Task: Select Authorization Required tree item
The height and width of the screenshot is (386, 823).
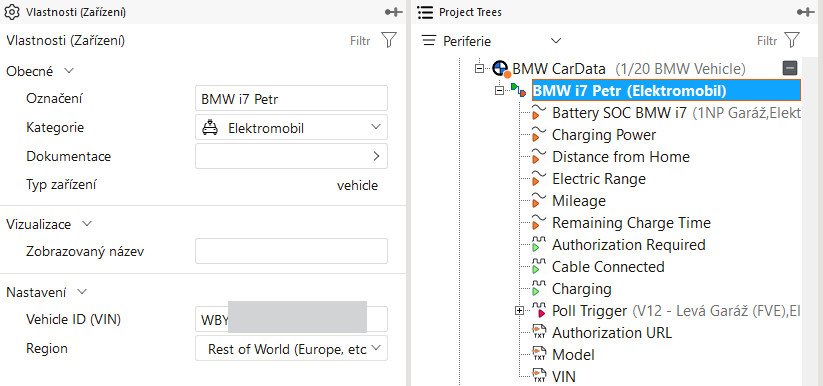Action: (629, 245)
